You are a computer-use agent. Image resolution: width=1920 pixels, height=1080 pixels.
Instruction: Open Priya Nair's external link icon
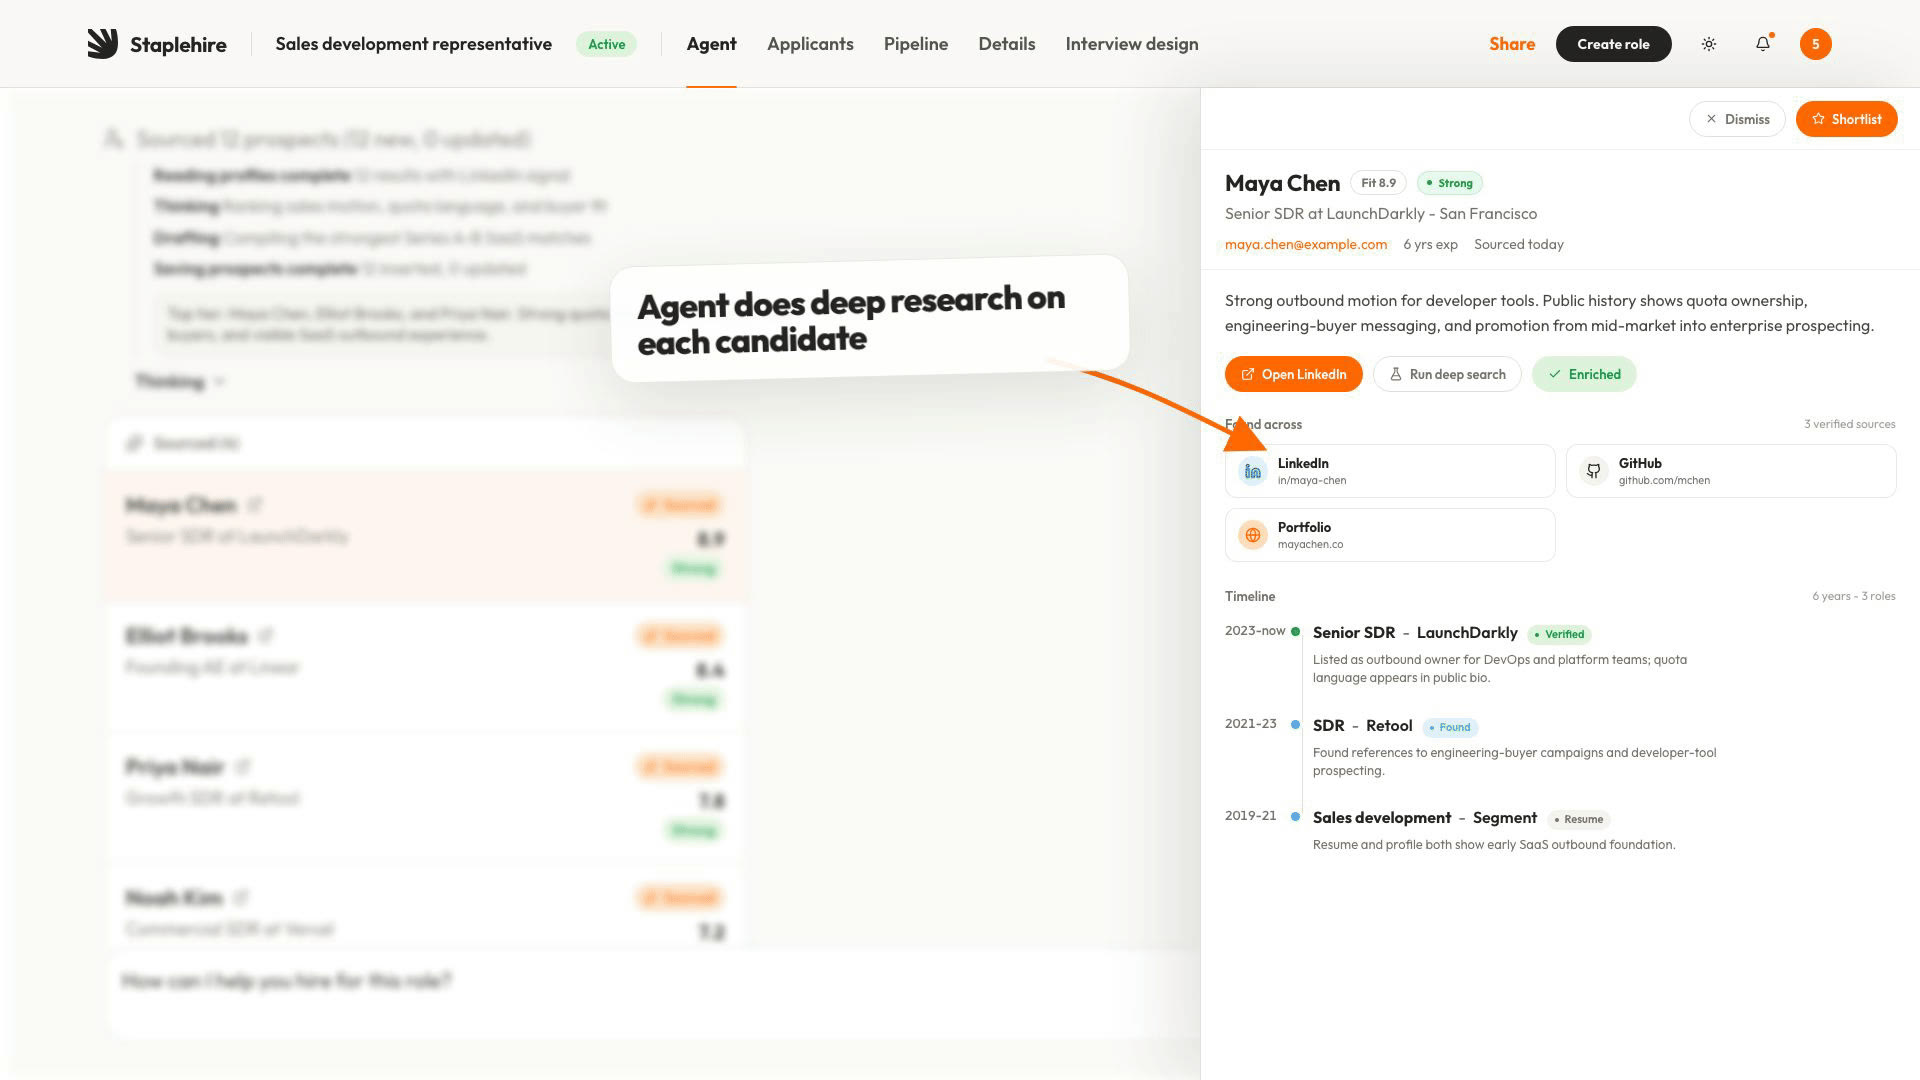[x=242, y=767]
